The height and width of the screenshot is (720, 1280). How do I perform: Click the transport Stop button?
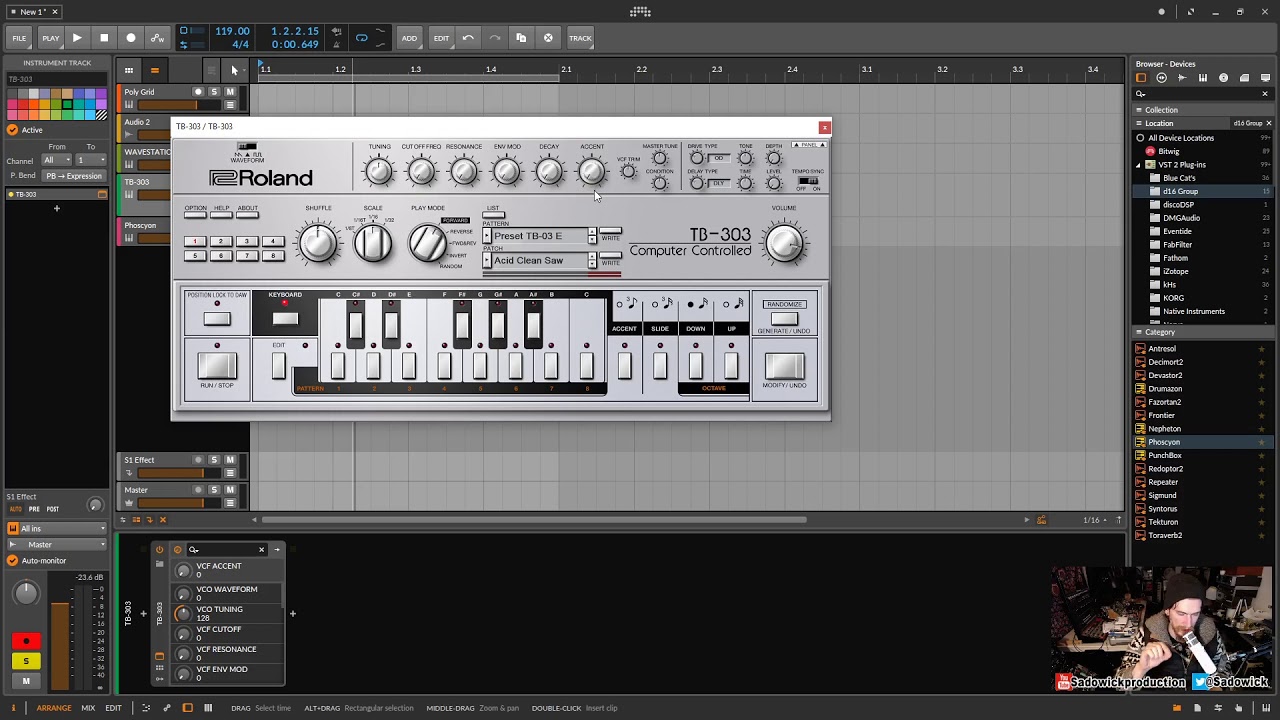click(104, 38)
